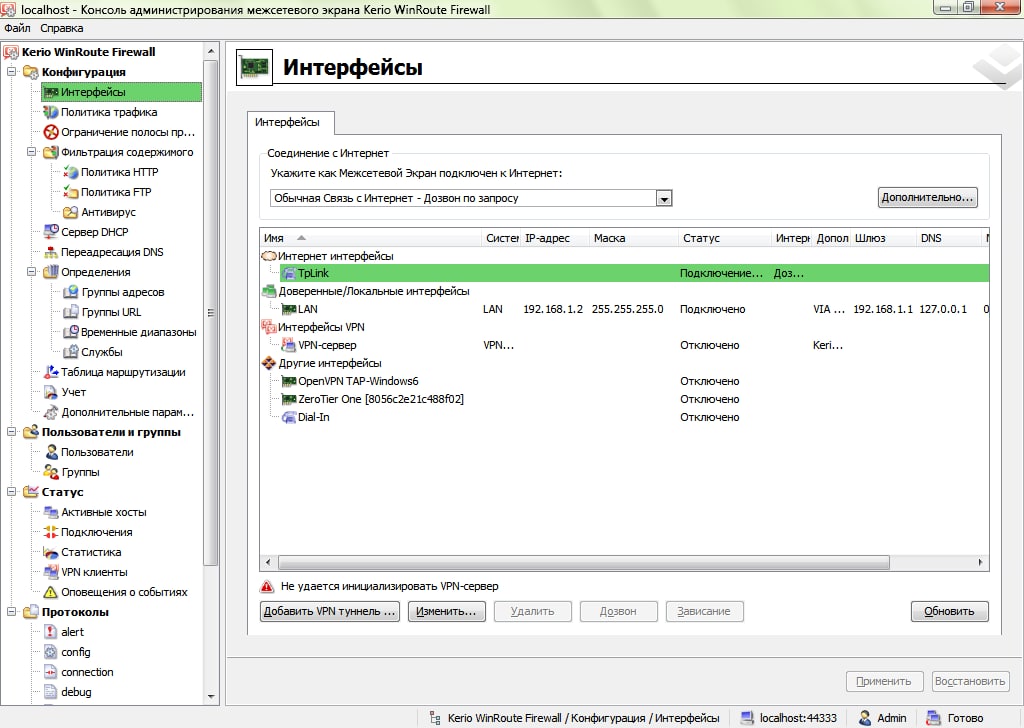Select the Группы адресов icon

[71, 293]
